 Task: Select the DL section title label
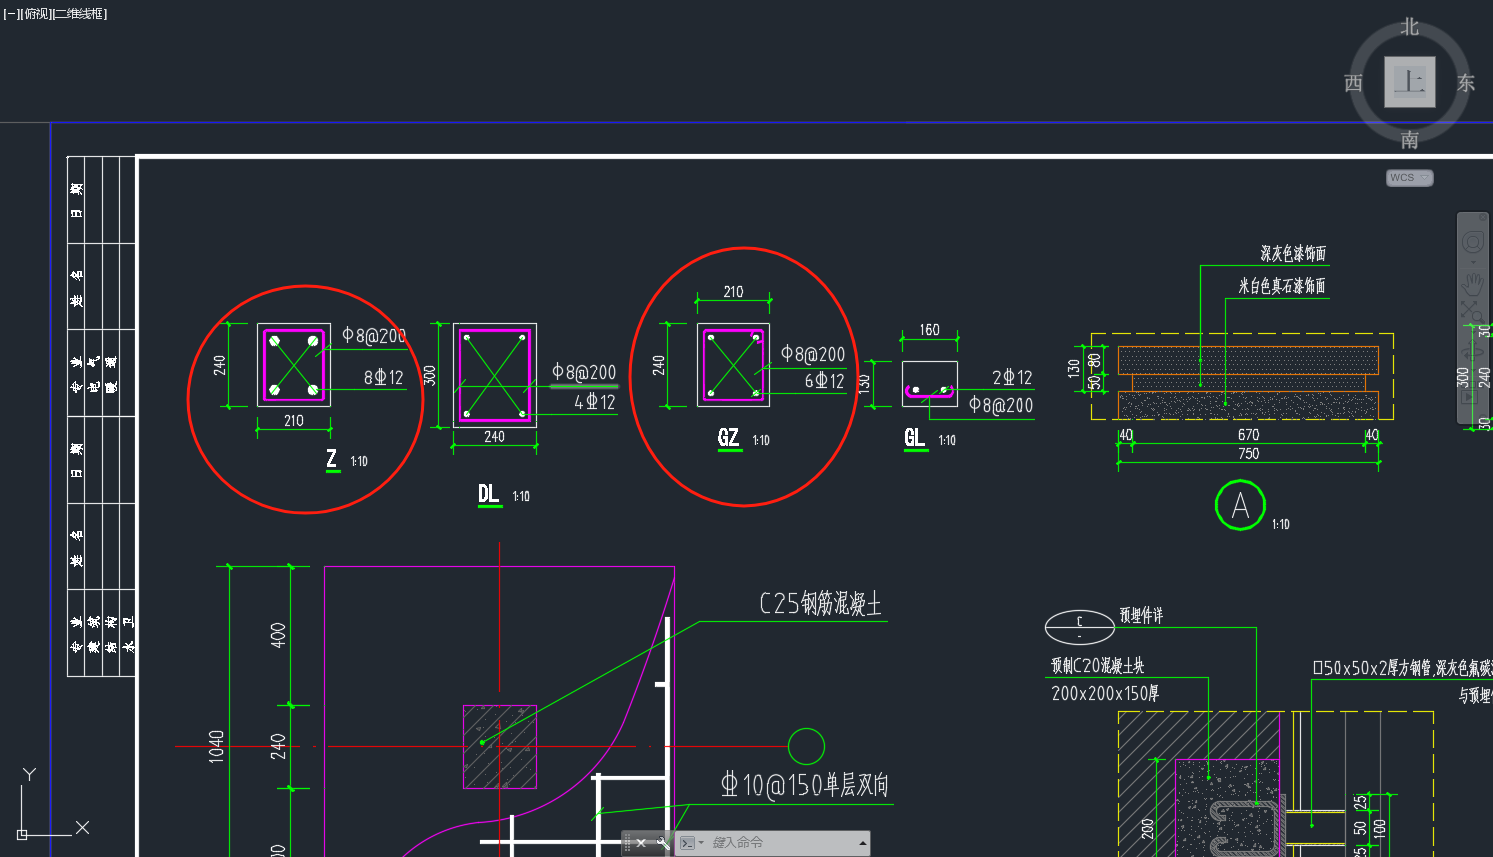coord(489,494)
